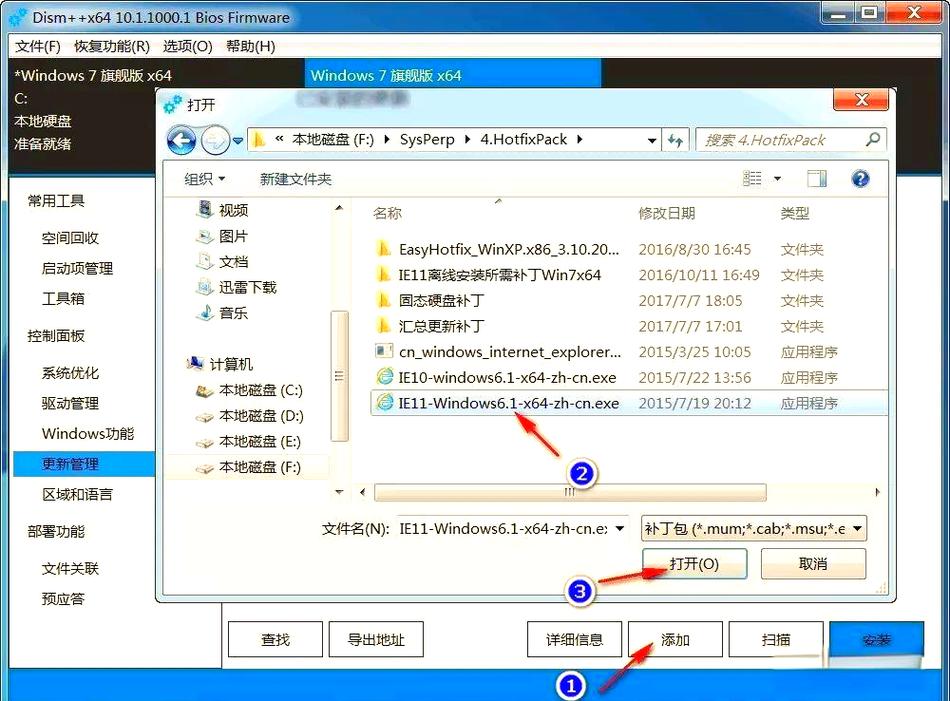Click the 打开(O) button
Image resolution: width=950 pixels, height=701 pixels.
[694, 564]
